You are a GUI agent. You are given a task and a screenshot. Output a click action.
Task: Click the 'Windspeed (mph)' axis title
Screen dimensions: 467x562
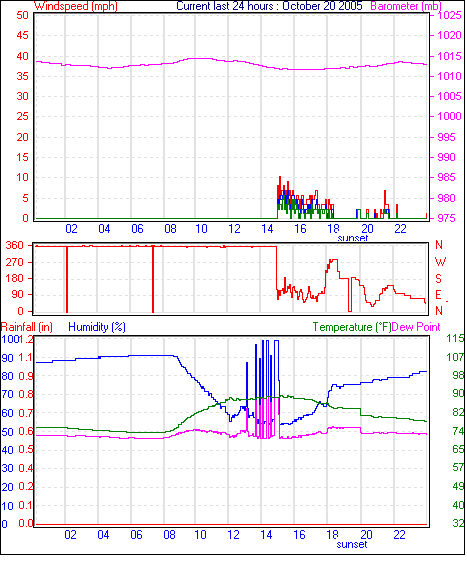[76, 6]
